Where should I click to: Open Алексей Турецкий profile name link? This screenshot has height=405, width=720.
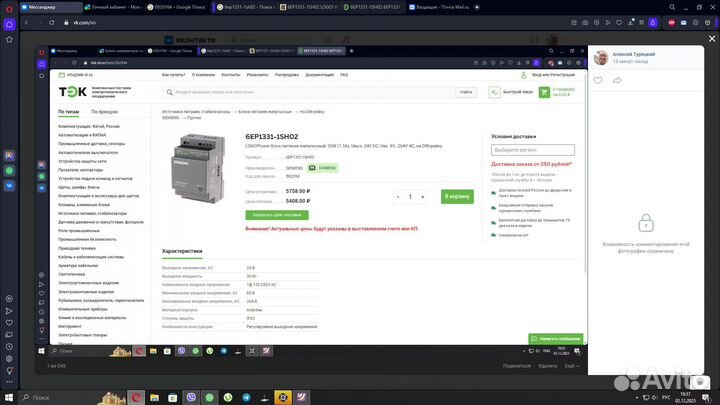pyautogui.click(x=634, y=54)
